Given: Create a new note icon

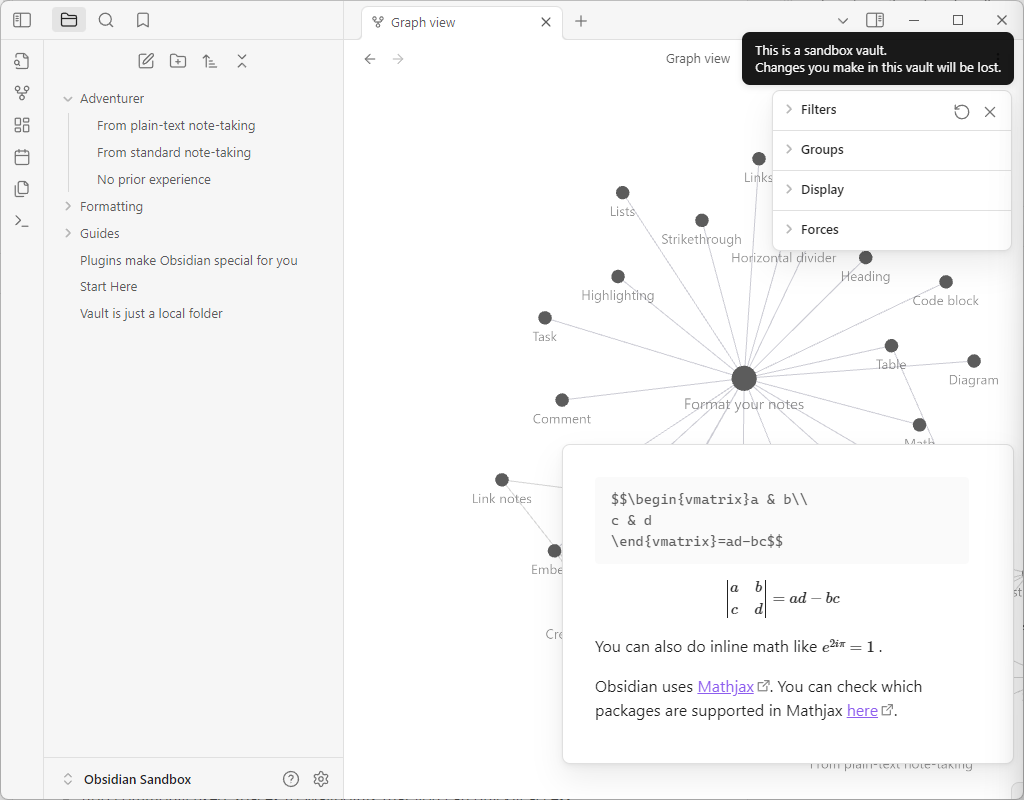Looking at the screenshot, I should pyautogui.click(x=146, y=61).
